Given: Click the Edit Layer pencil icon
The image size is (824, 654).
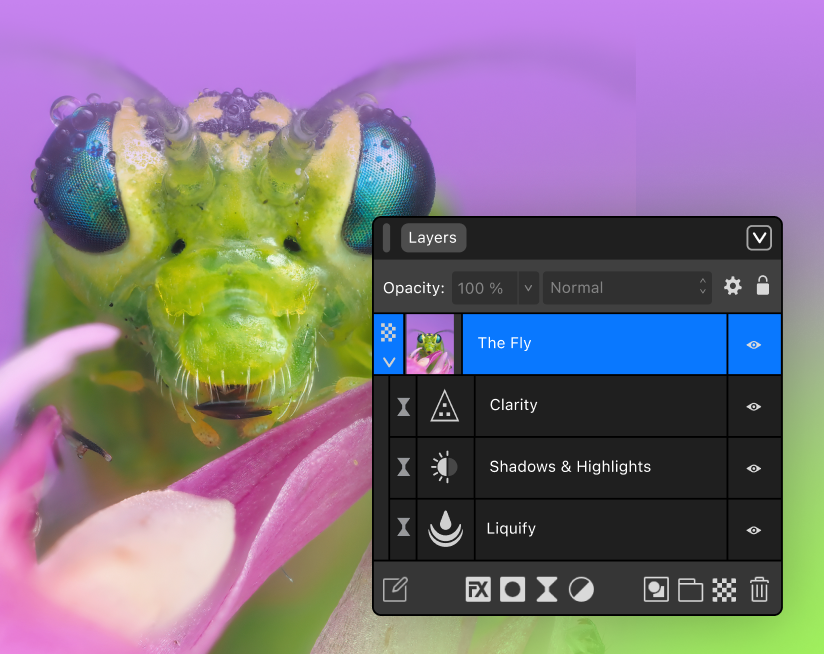Looking at the screenshot, I should tap(395, 590).
